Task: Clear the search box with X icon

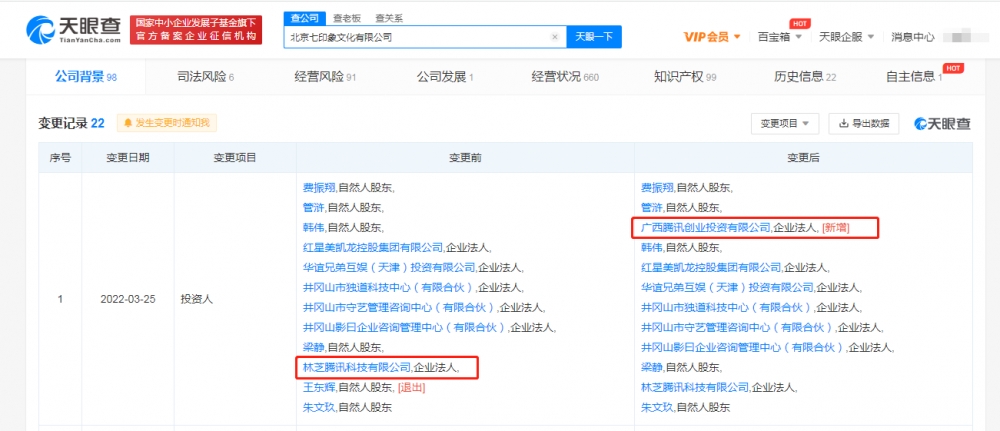Action: click(x=555, y=37)
